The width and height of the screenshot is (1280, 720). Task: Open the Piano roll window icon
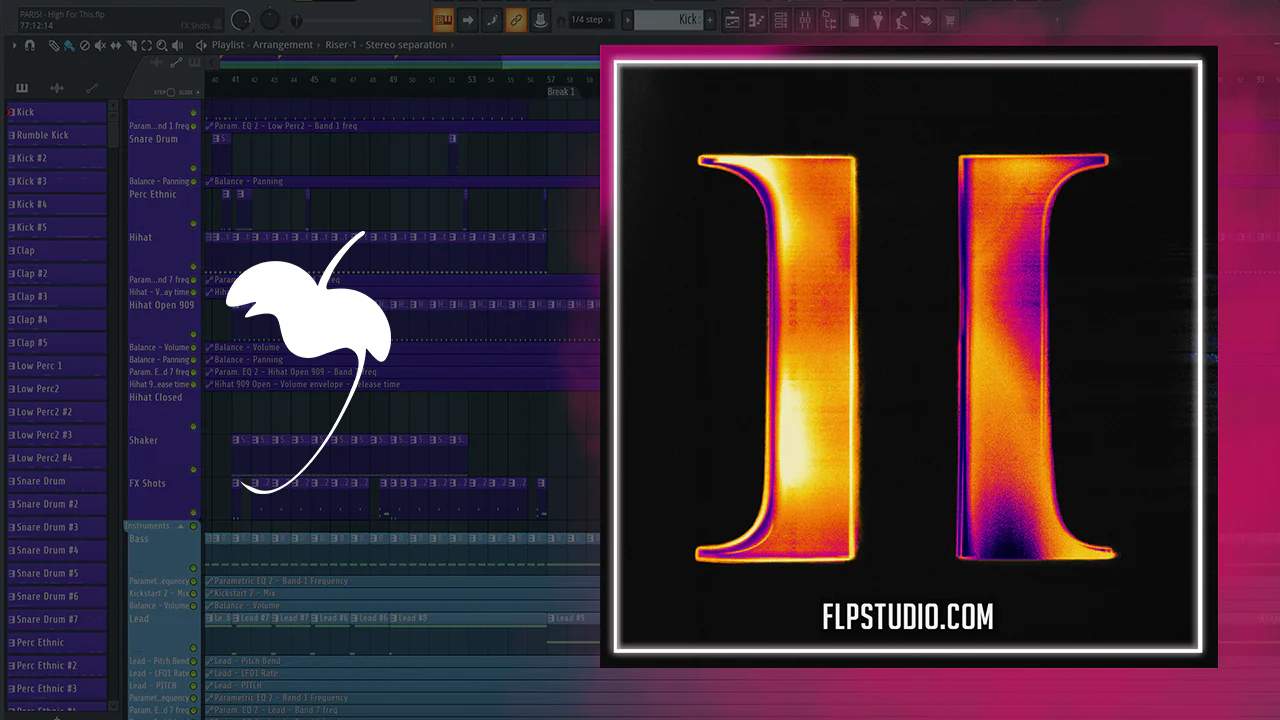[757, 19]
